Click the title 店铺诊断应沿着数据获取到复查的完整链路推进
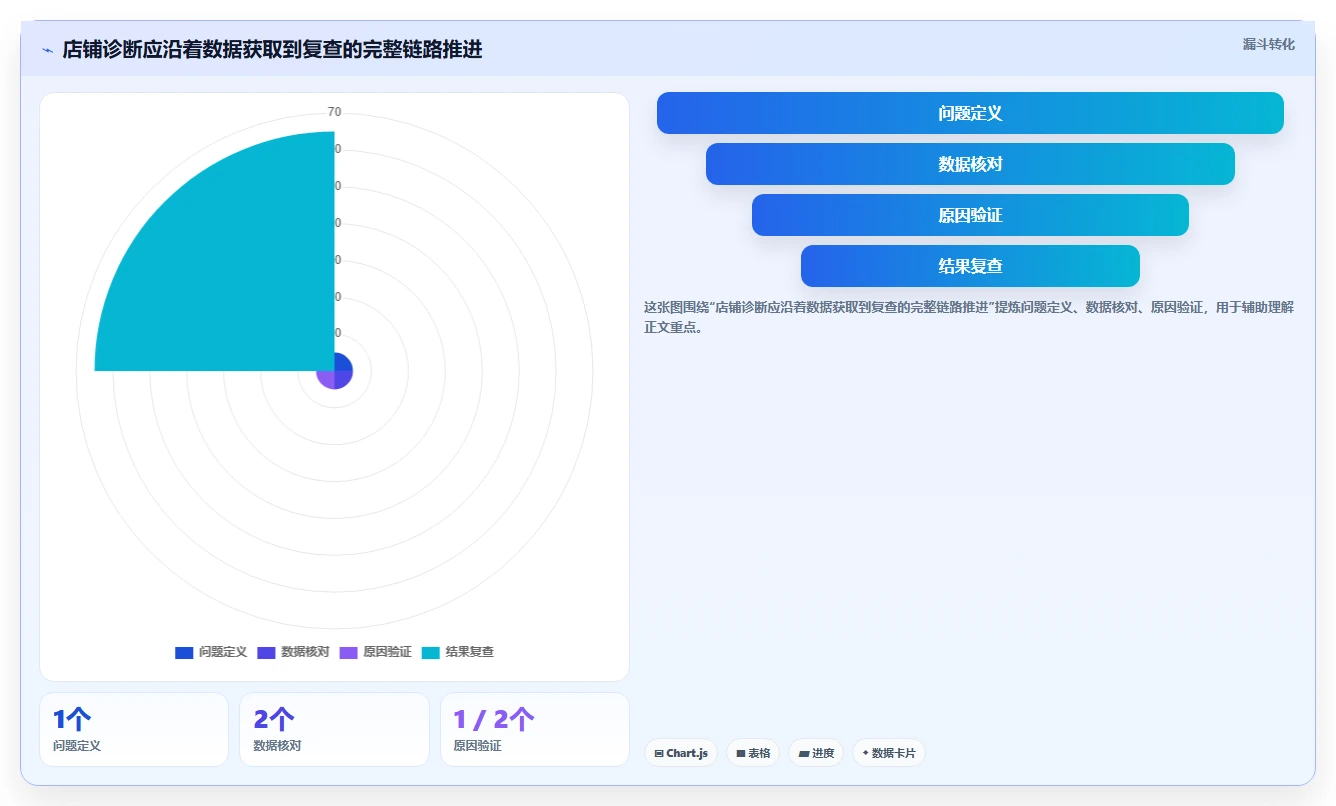 (x=272, y=50)
